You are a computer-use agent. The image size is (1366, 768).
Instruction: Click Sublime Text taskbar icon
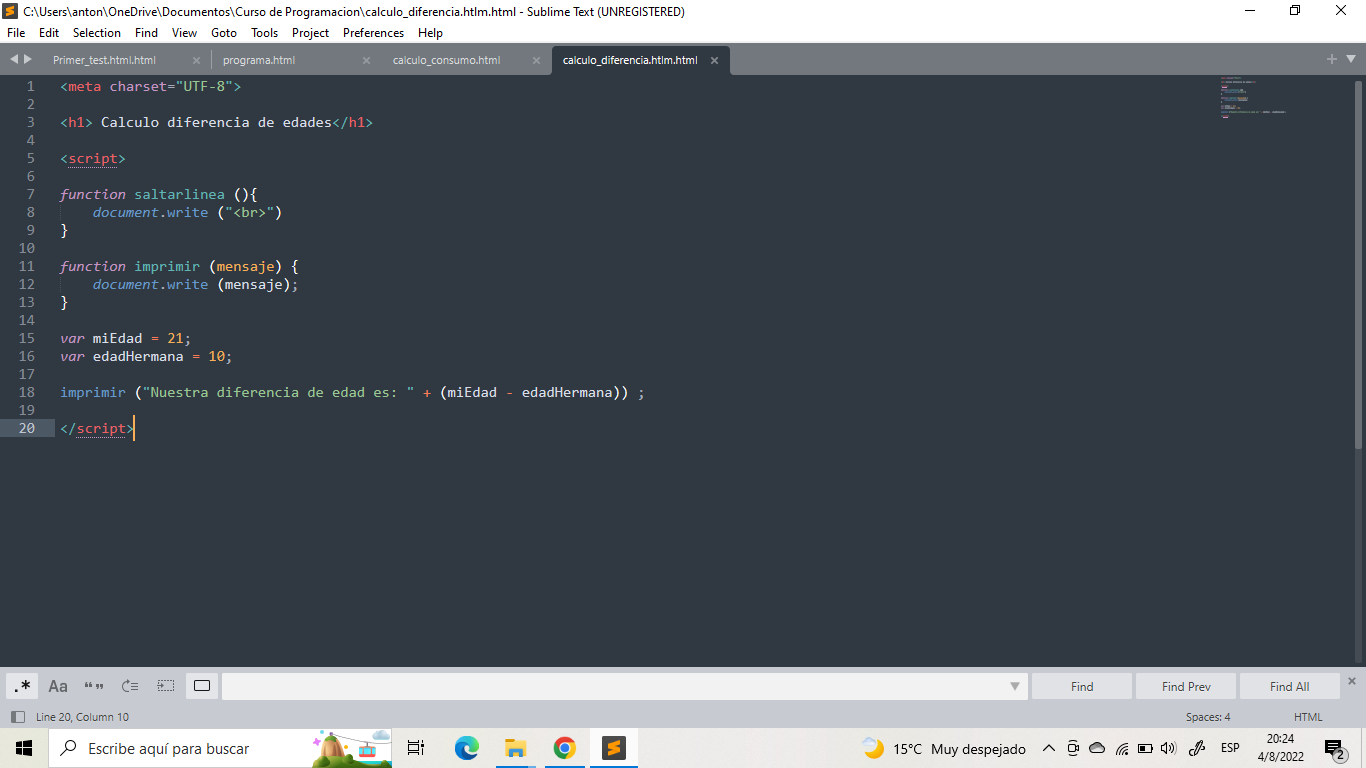coord(613,748)
